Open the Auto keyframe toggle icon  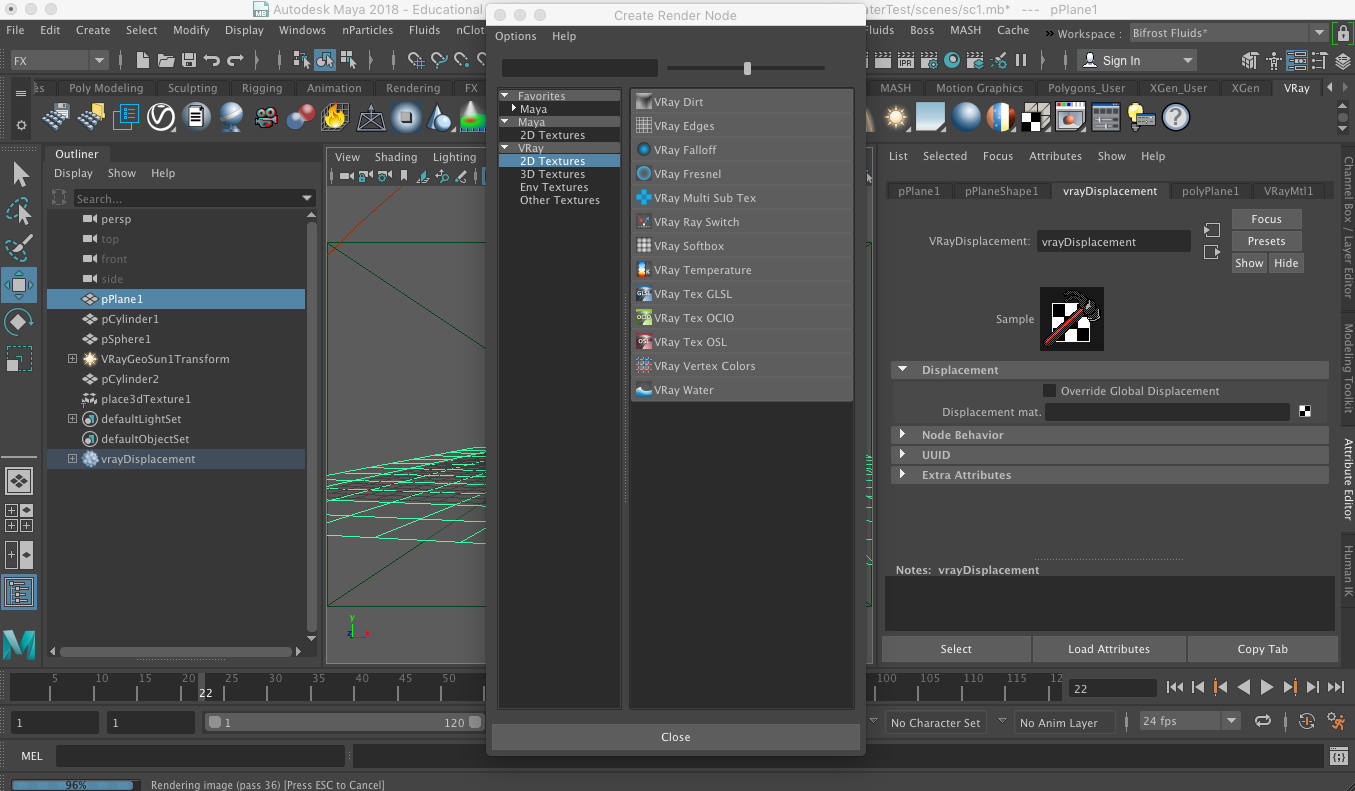(x=1306, y=722)
